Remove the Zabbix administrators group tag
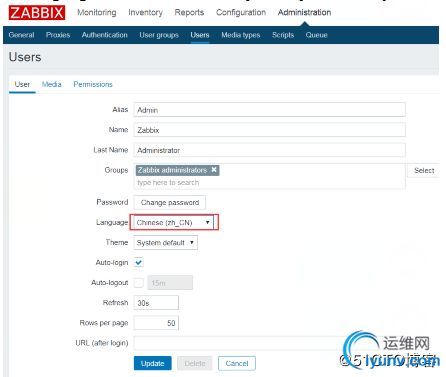Screen dimensions: 446x377 [x=214, y=170]
